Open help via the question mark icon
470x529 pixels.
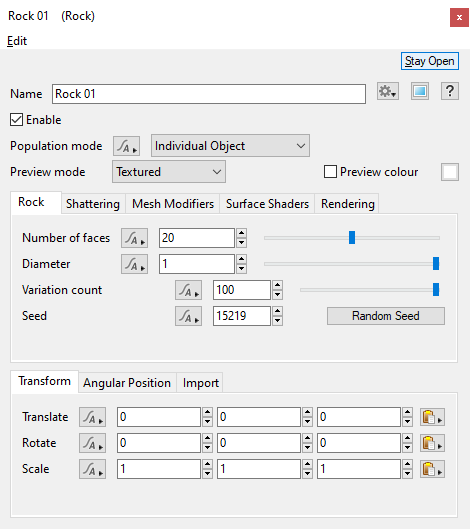450,91
